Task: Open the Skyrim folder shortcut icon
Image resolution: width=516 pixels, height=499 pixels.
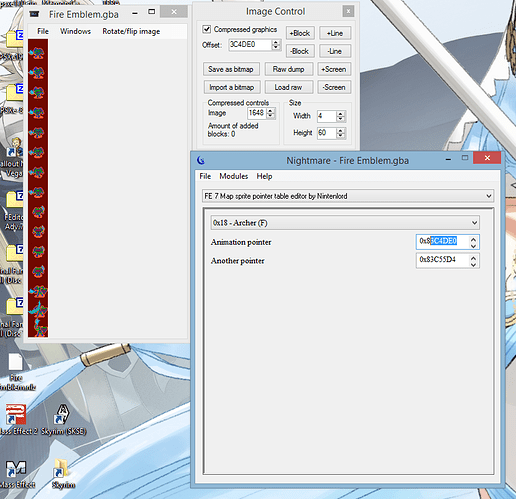Action: pyautogui.click(x=62, y=468)
